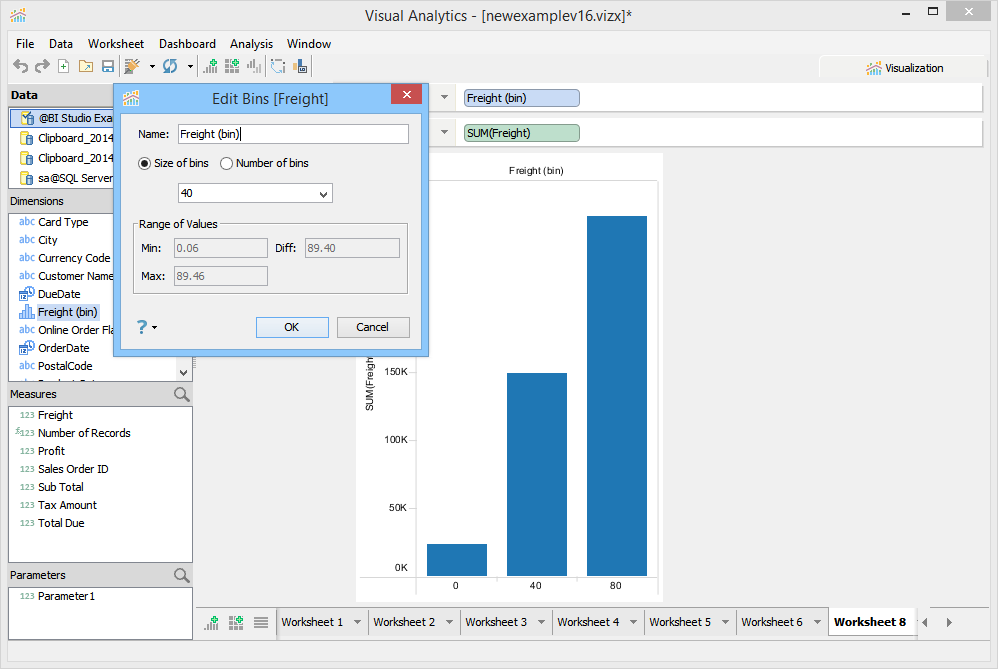
Task: Click the magnifier search icon in Measures
Action: (181, 395)
